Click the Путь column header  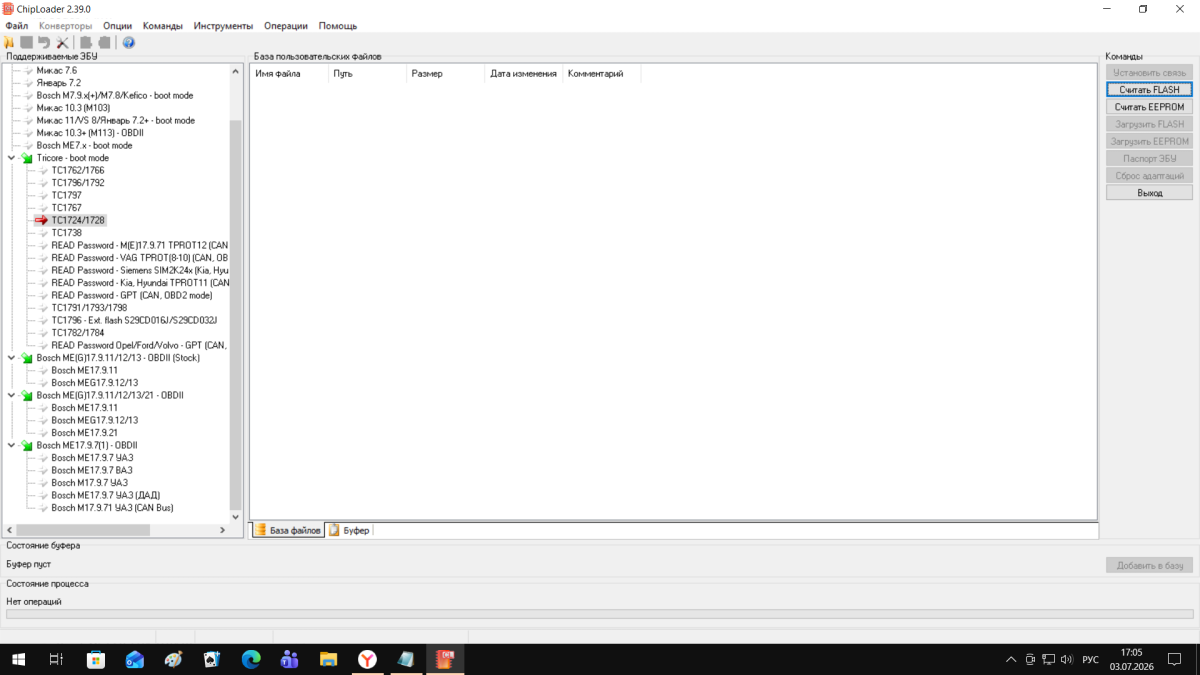[x=368, y=73]
